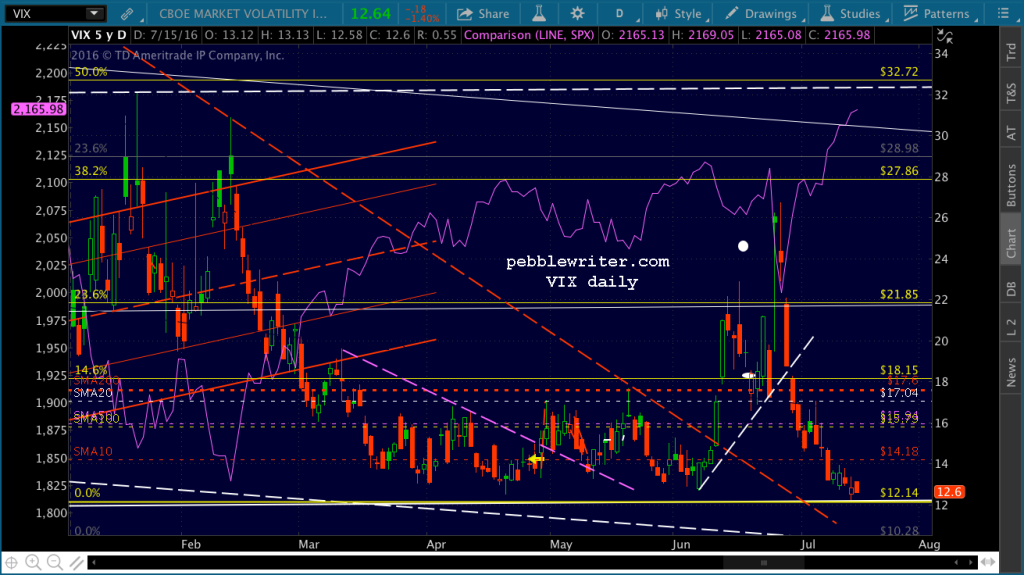Screen dimensions: 1024x575
Task: Open the Patterns menu
Action: click(x=936, y=13)
